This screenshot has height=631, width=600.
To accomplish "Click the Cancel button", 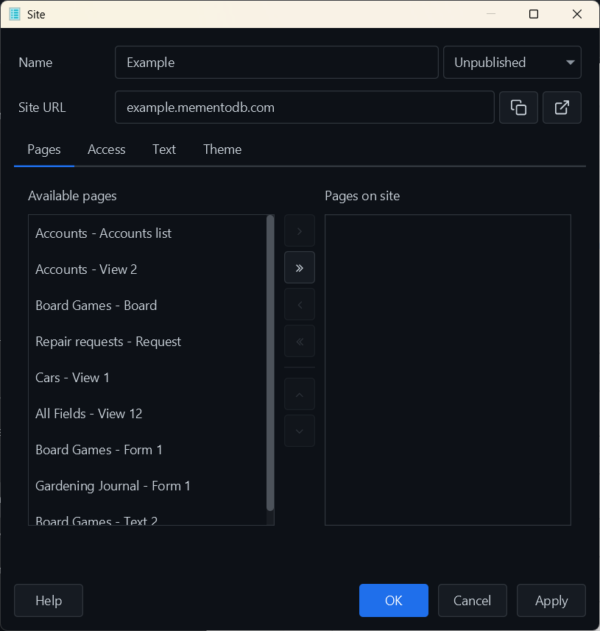I will [472, 600].
